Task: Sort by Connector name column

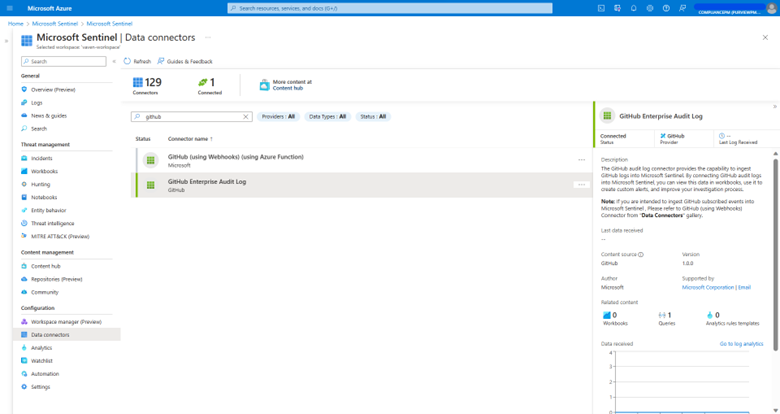Action: coord(190,139)
